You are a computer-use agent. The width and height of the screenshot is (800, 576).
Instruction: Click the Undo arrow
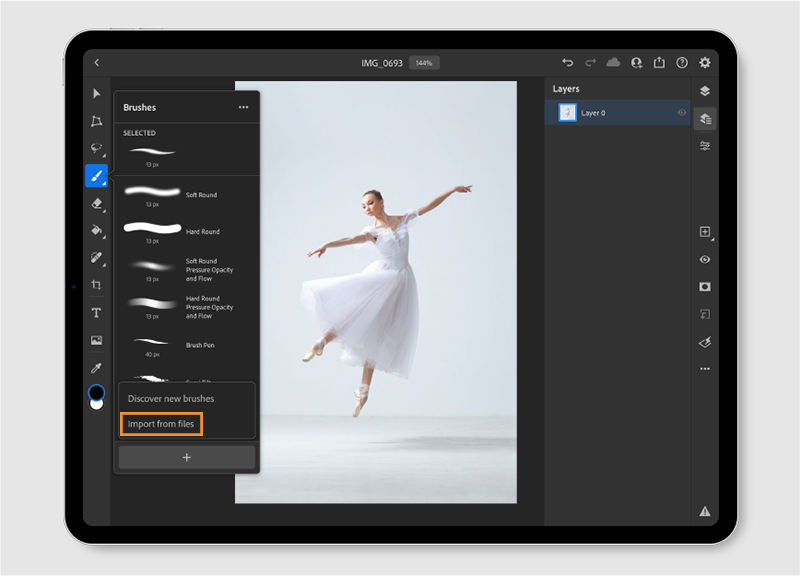tap(568, 62)
